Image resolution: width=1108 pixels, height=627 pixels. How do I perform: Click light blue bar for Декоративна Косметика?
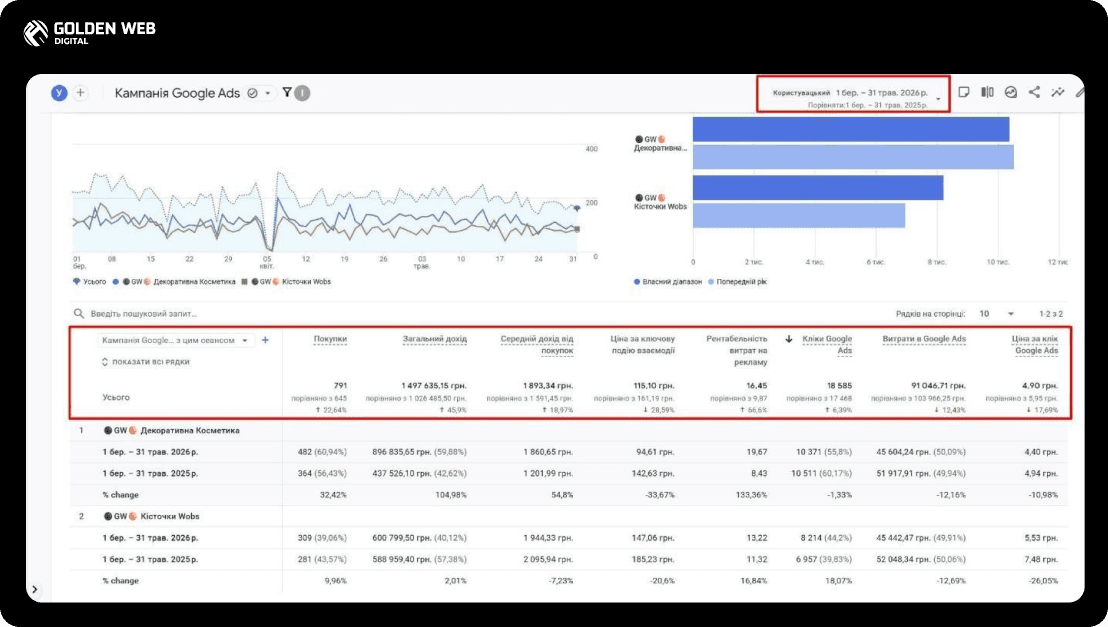pyautogui.click(x=853, y=157)
